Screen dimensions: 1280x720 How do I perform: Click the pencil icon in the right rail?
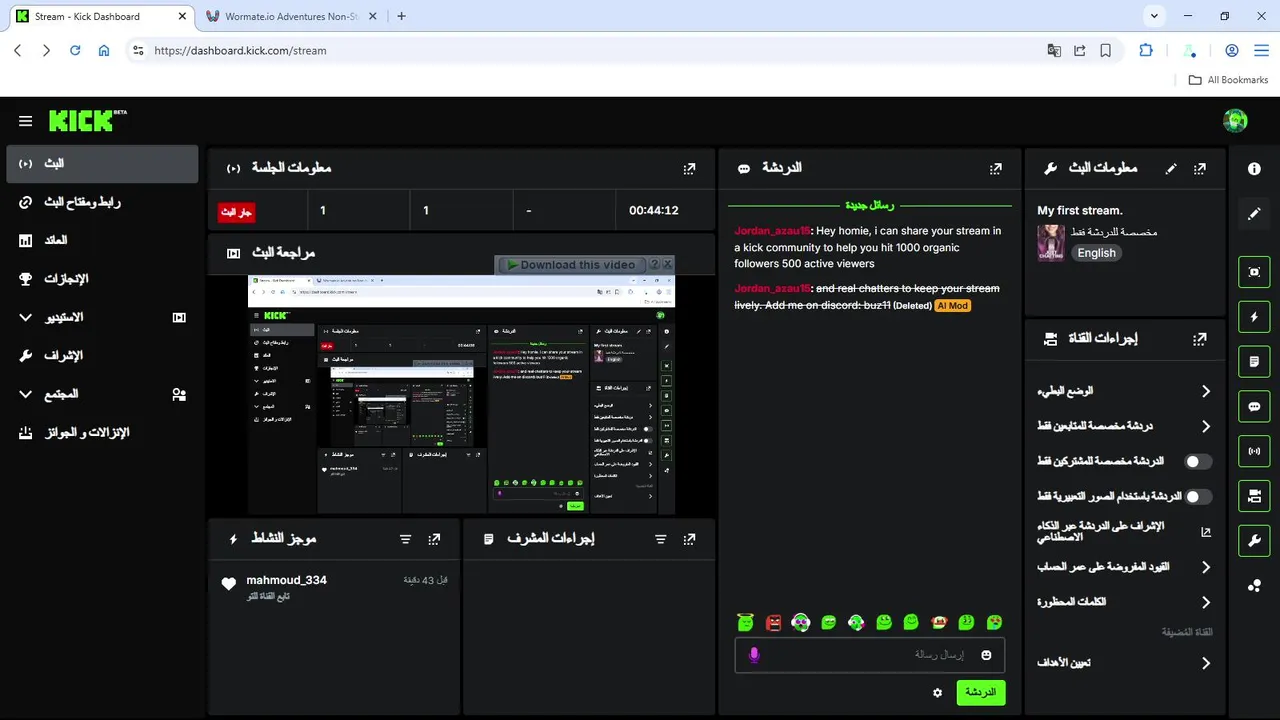(x=1254, y=214)
